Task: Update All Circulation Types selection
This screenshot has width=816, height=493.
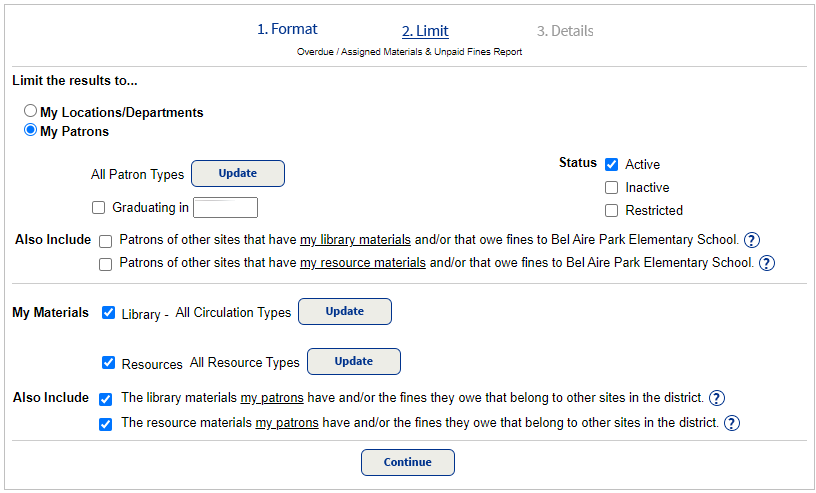Action: (345, 312)
